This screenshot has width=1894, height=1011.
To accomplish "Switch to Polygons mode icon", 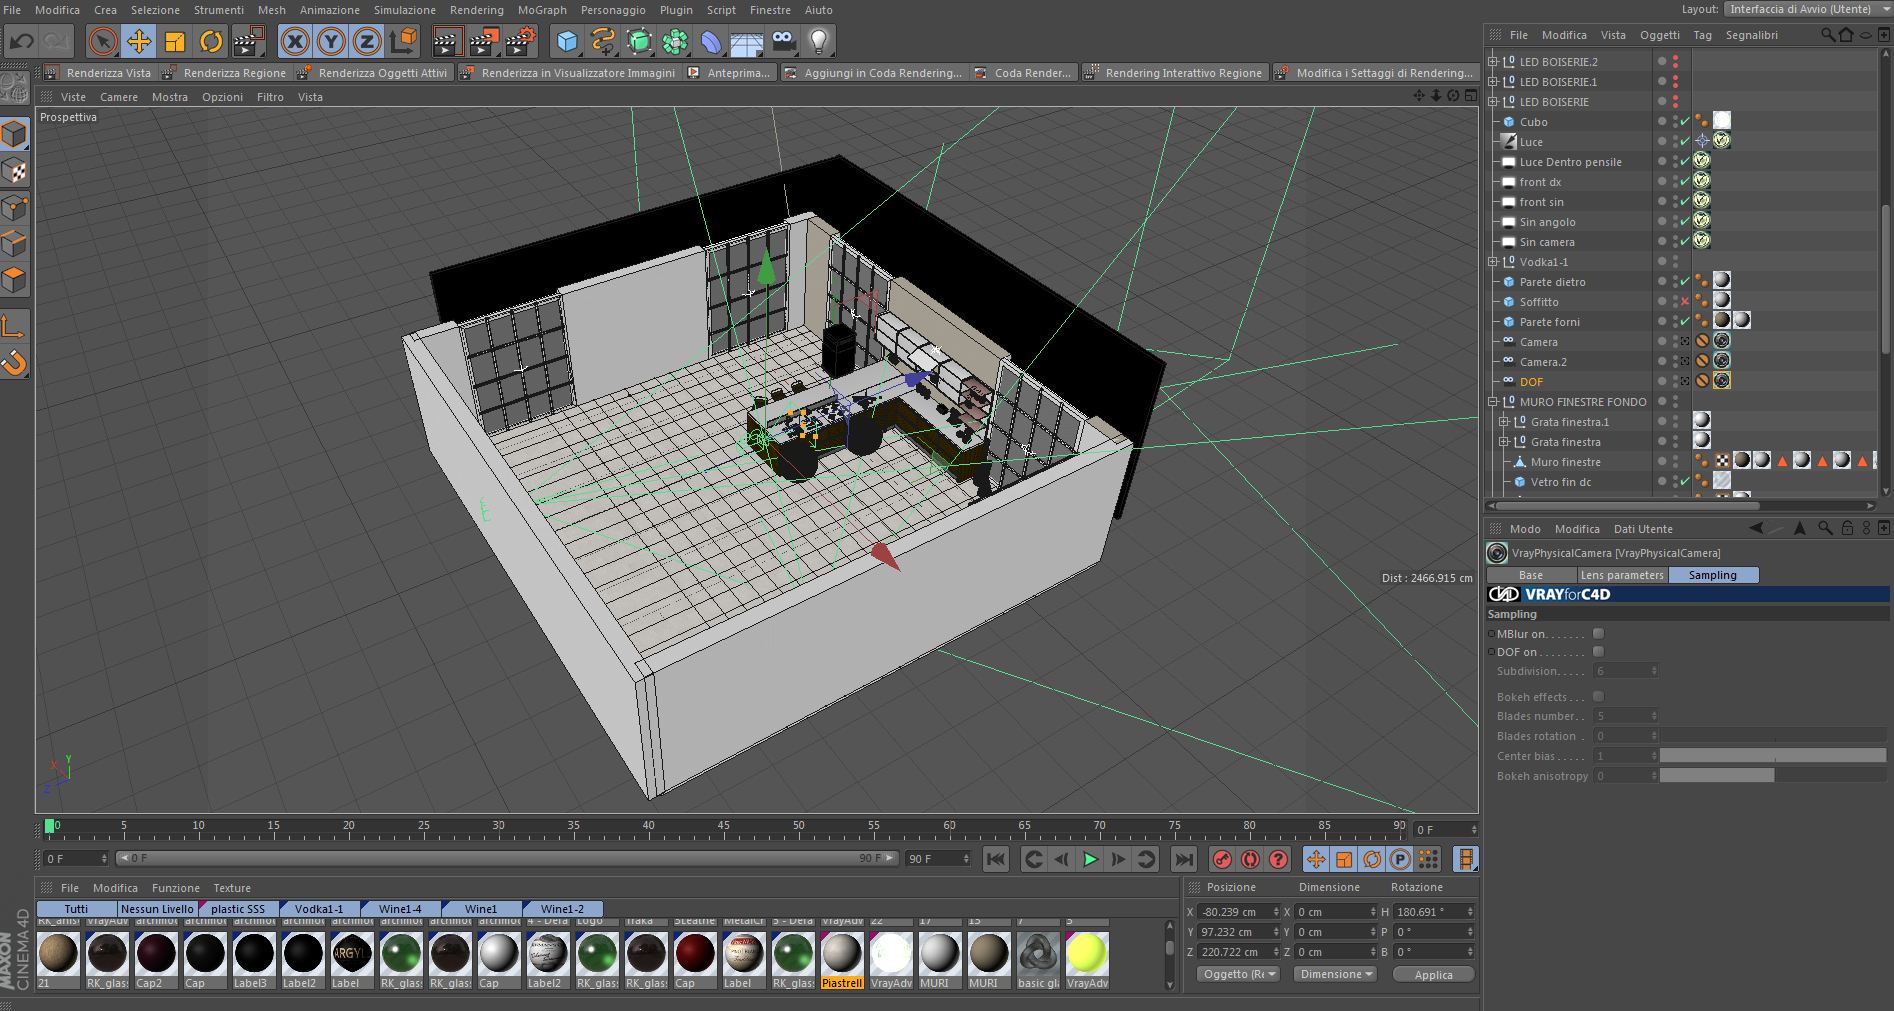I will (14, 279).
